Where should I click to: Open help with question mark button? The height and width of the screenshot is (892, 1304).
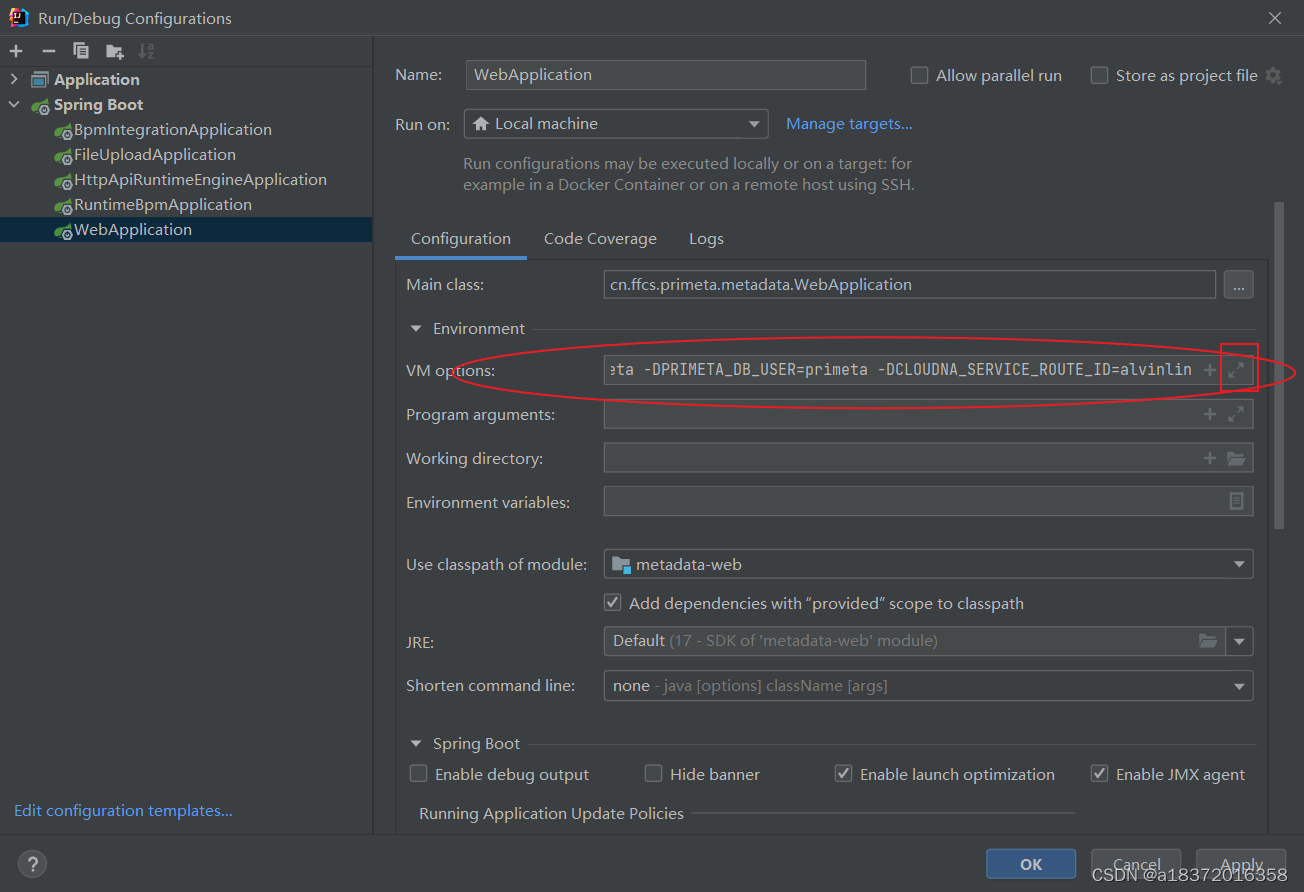pyautogui.click(x=33, y=864)
